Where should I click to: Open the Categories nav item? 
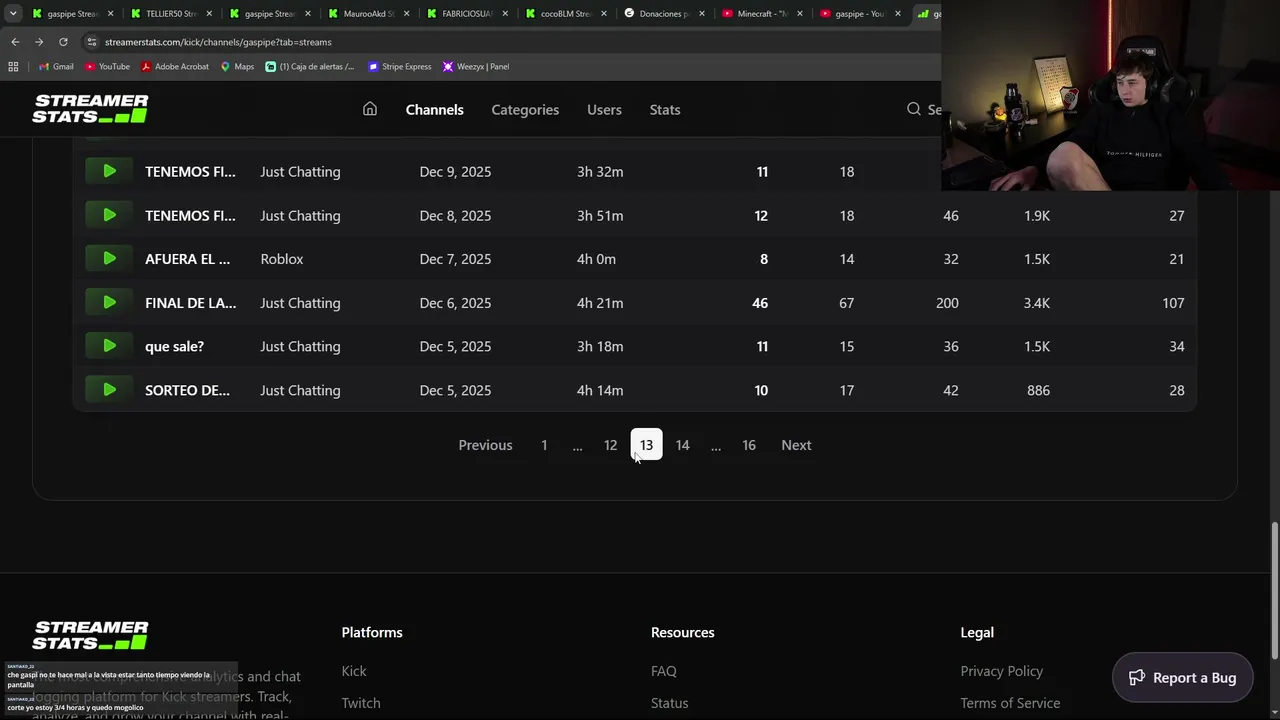coord(525,109)
